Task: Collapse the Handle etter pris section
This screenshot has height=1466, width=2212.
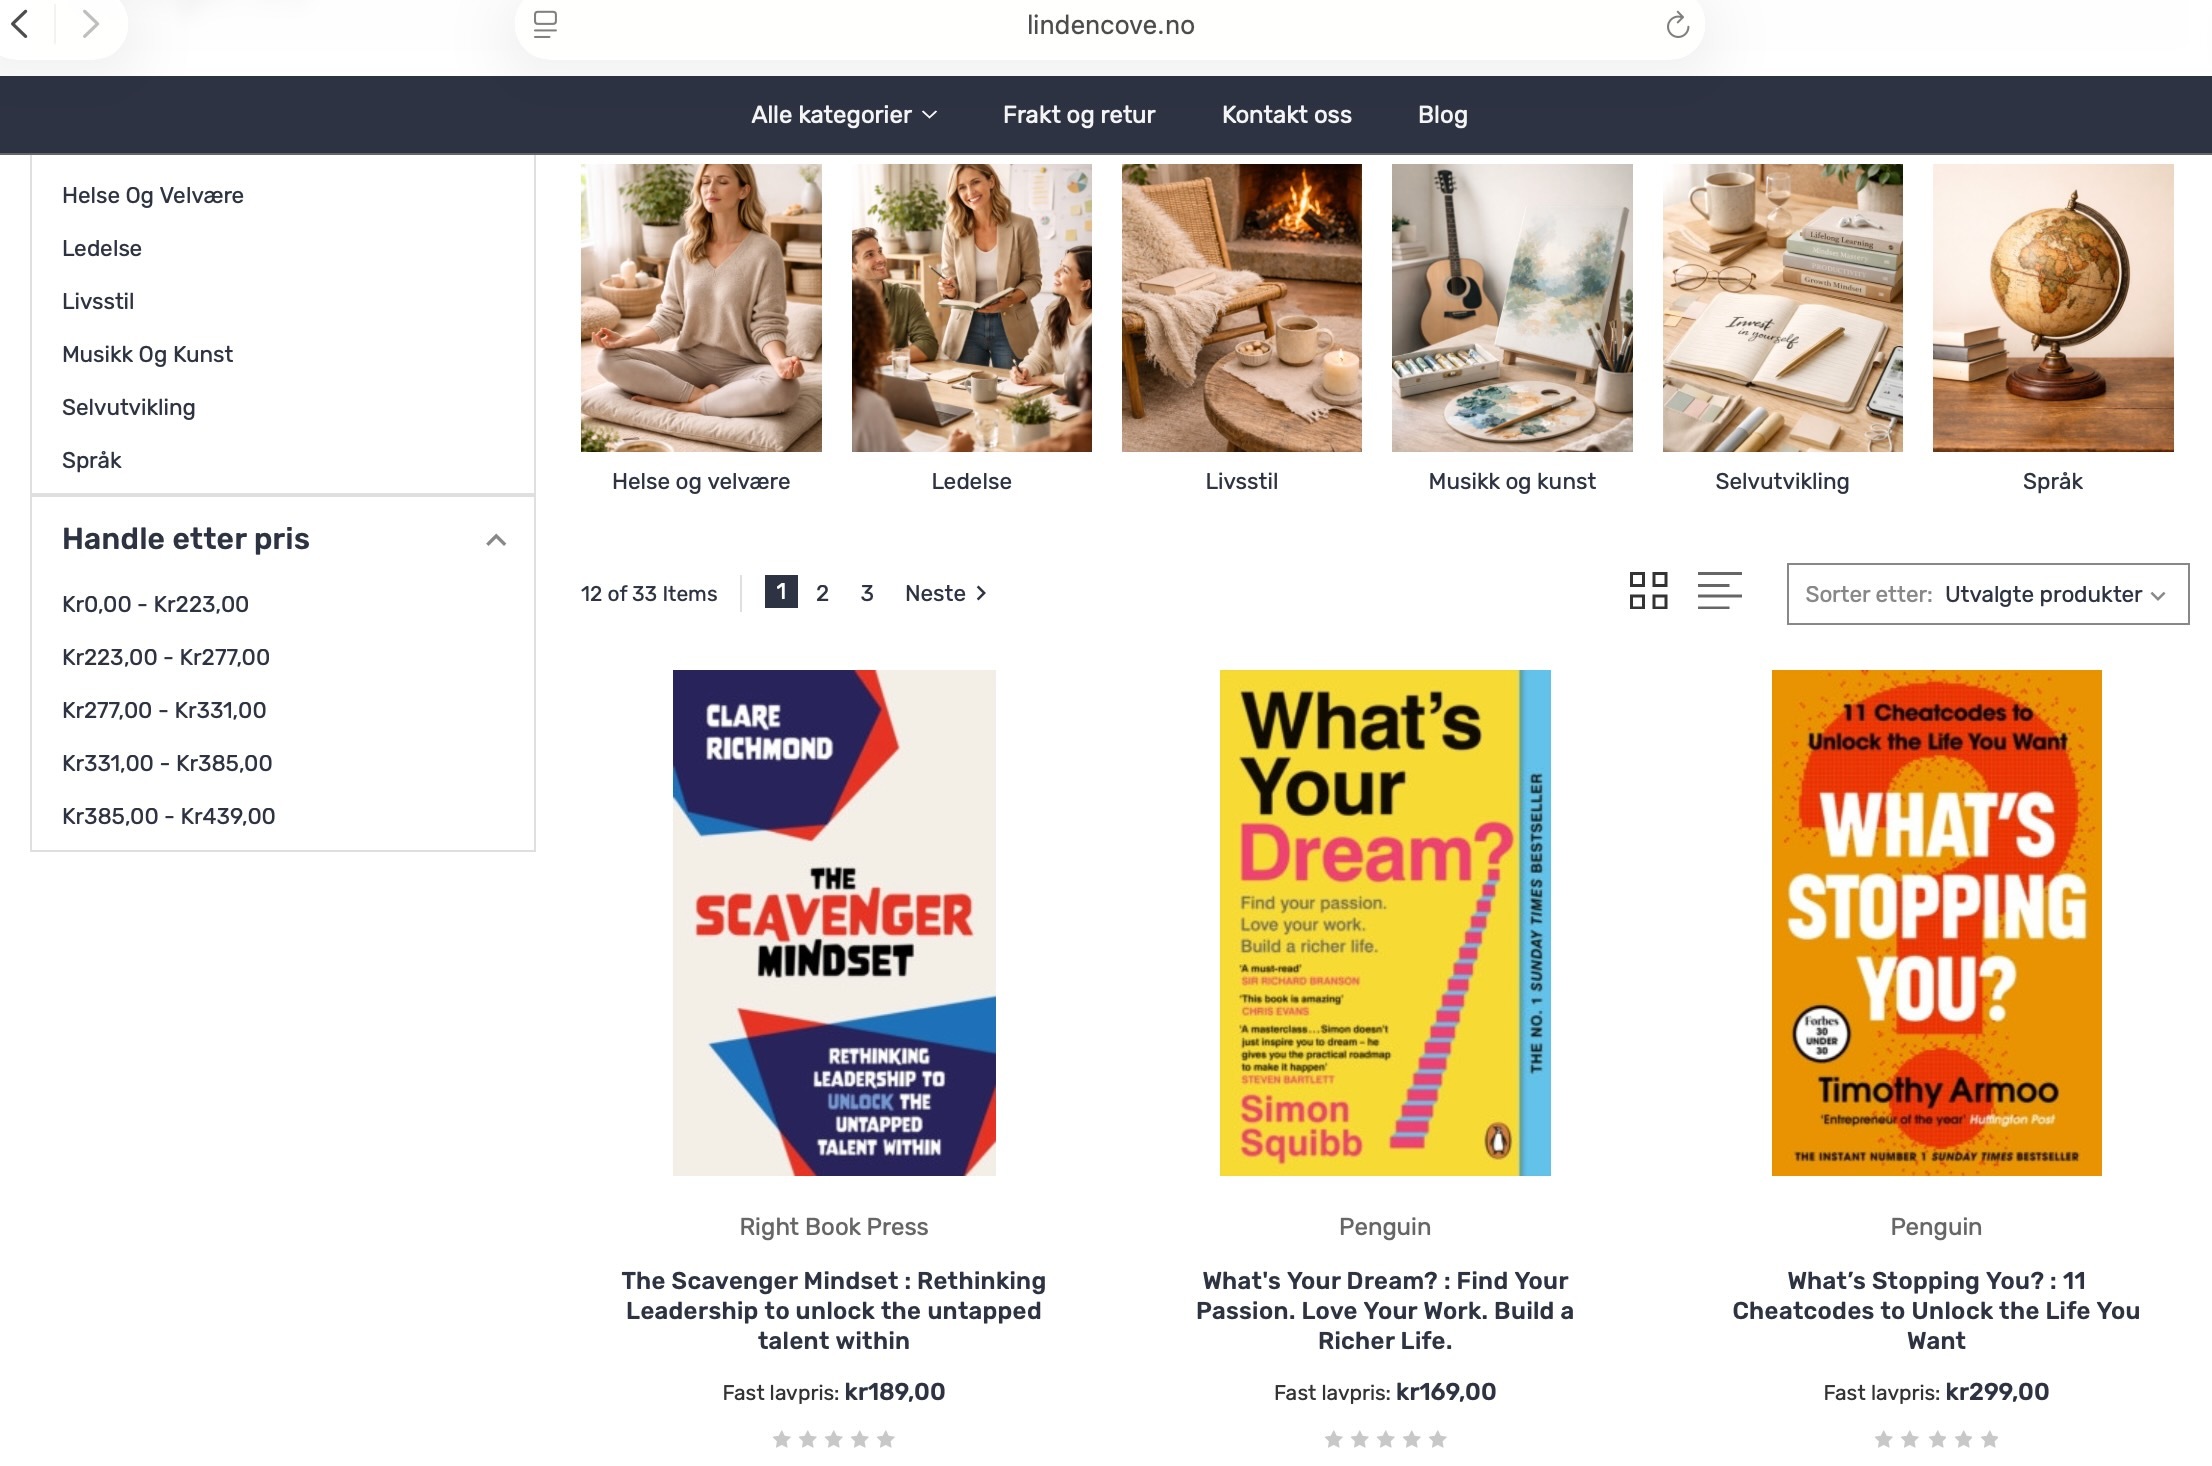Action: point(496,540)
